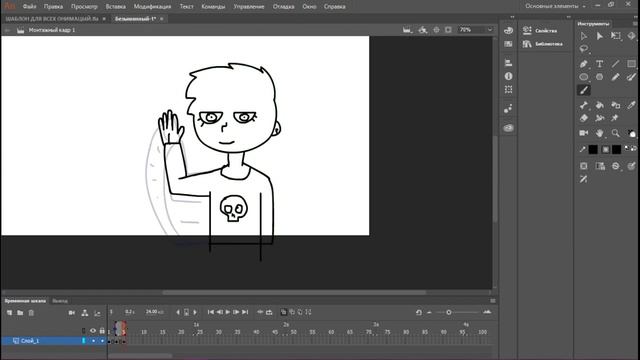The image size is (640, 360).
Task: Open Основные элементы workspace dropdown
Action: 556,6
